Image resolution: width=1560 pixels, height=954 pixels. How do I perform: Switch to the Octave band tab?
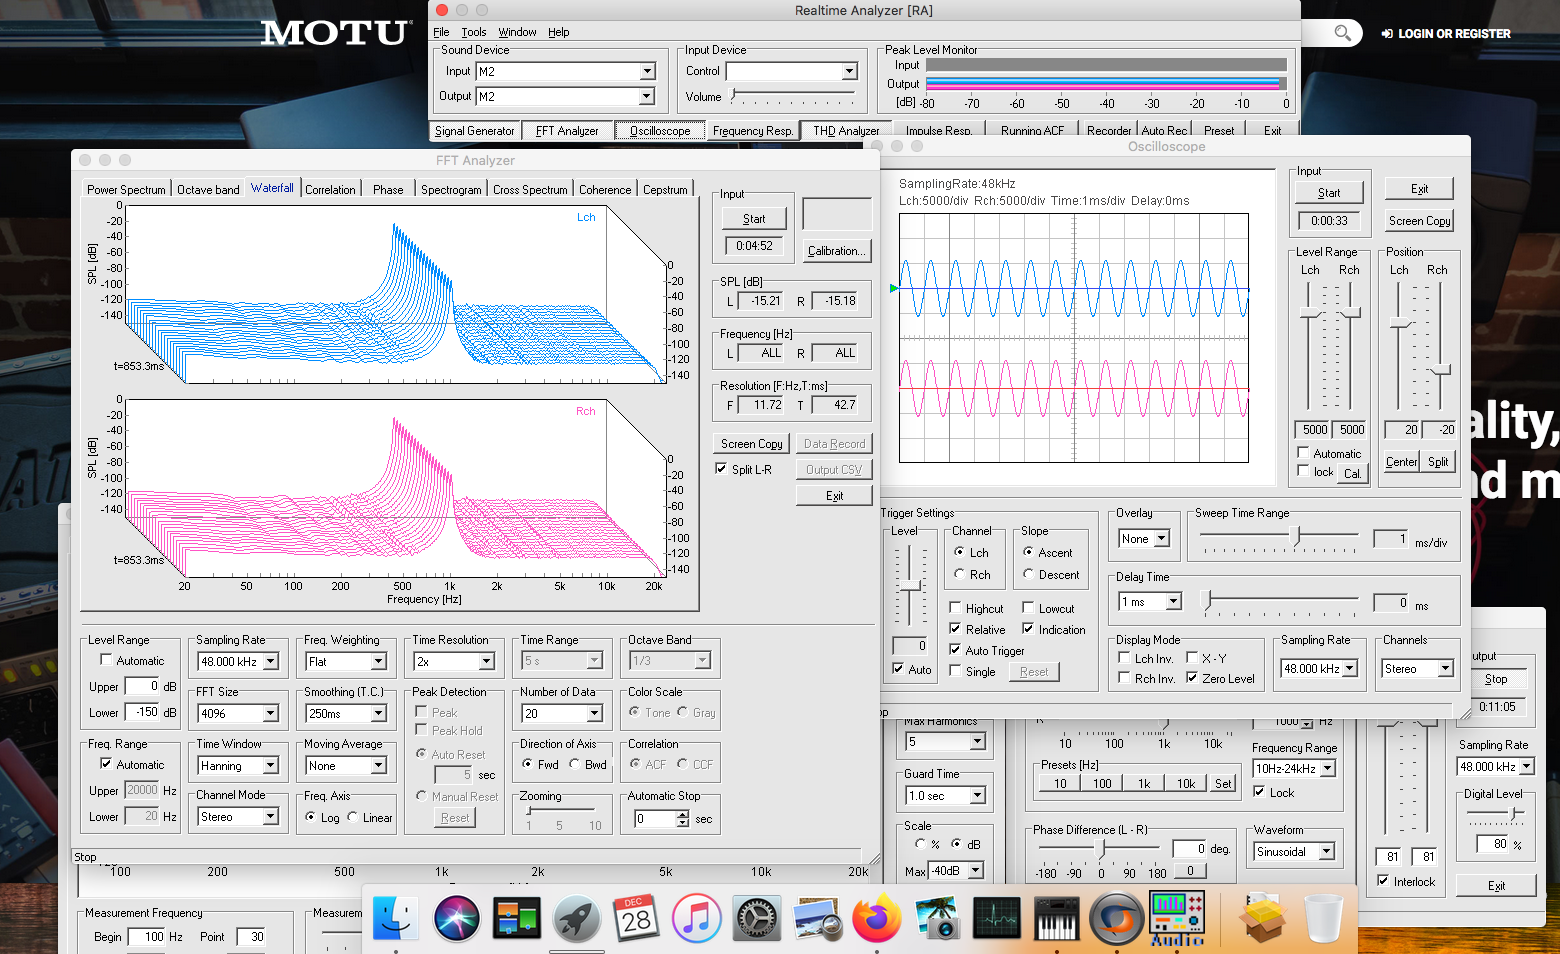pyautogui.click(x=208, y=189)
